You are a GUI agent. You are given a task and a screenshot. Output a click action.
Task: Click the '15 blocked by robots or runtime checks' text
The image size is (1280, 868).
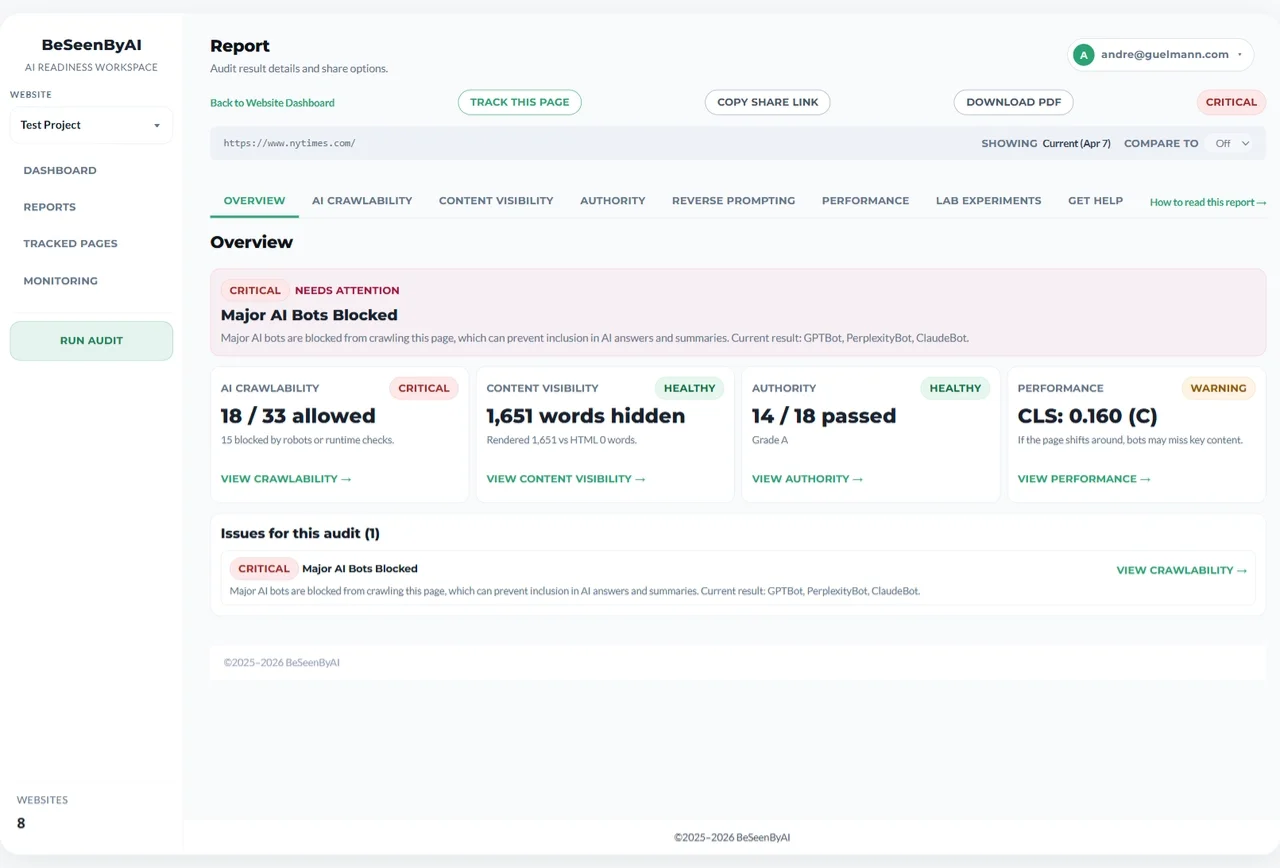307,440
